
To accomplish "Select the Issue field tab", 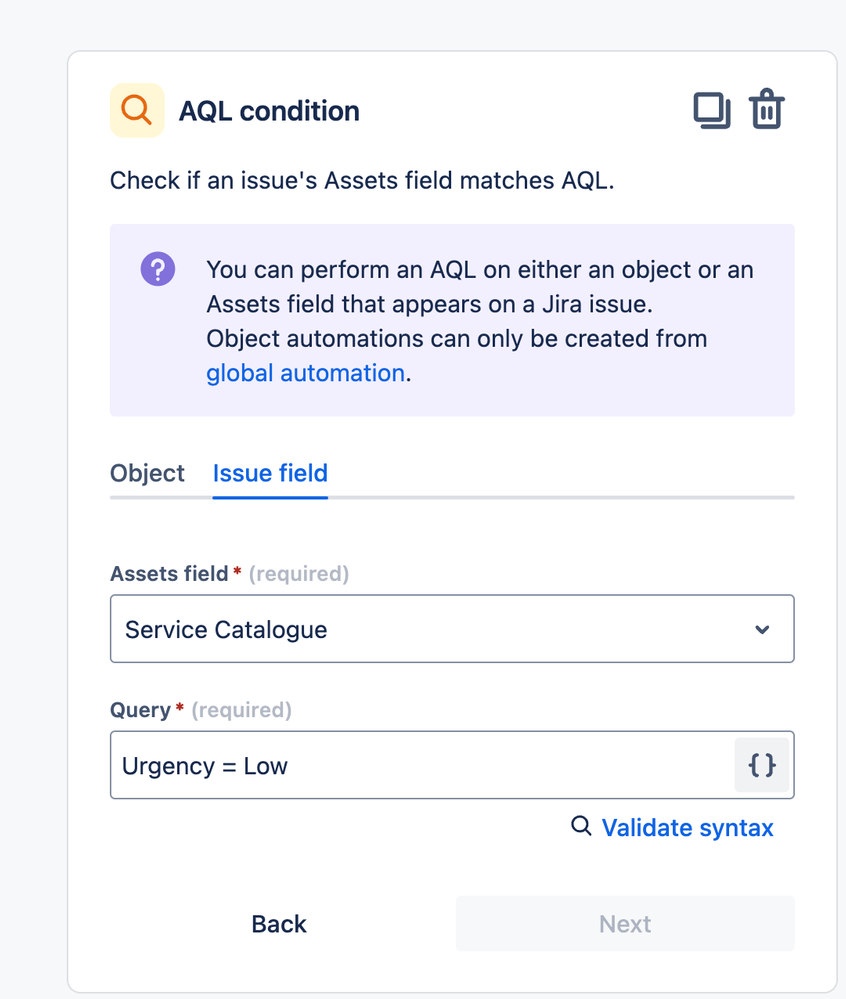I will point(270,473).
